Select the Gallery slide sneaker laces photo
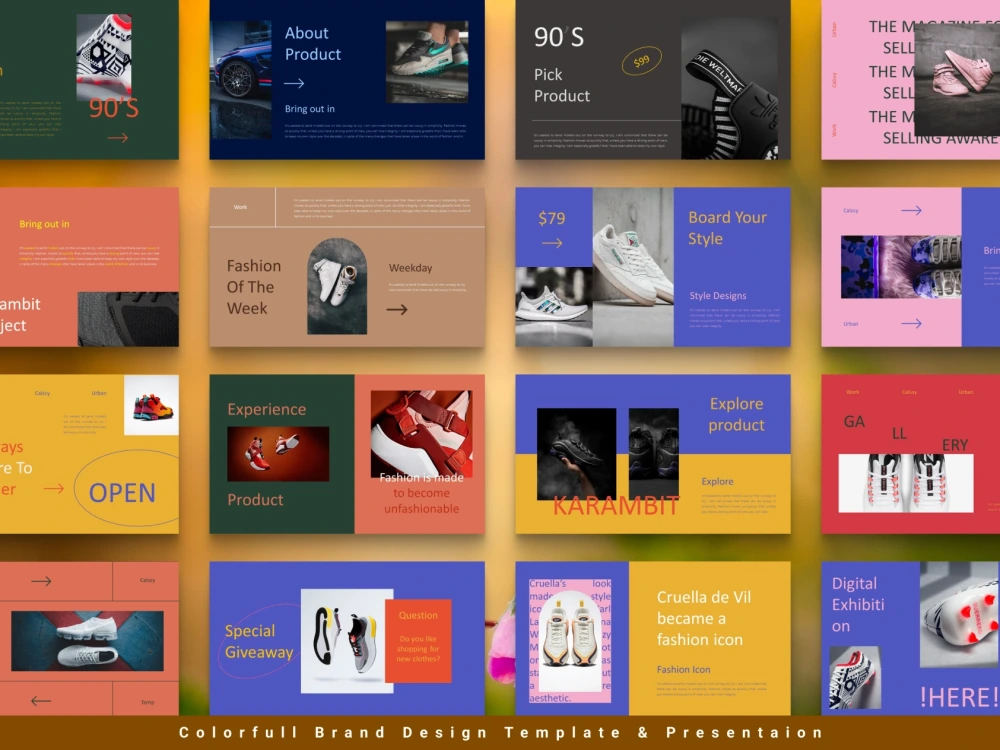Viewport: 1000px width, 750px height. coord(906,483)
